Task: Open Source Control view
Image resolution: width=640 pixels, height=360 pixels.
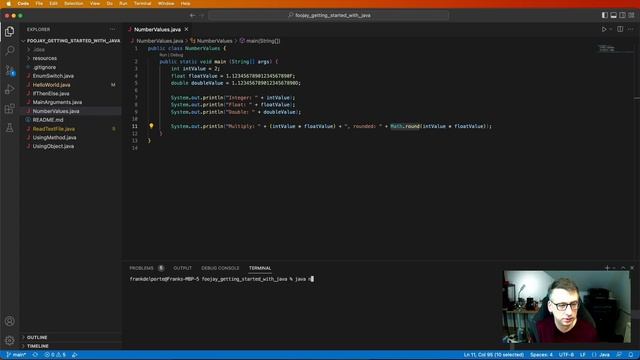Action: tap(9, 70)
